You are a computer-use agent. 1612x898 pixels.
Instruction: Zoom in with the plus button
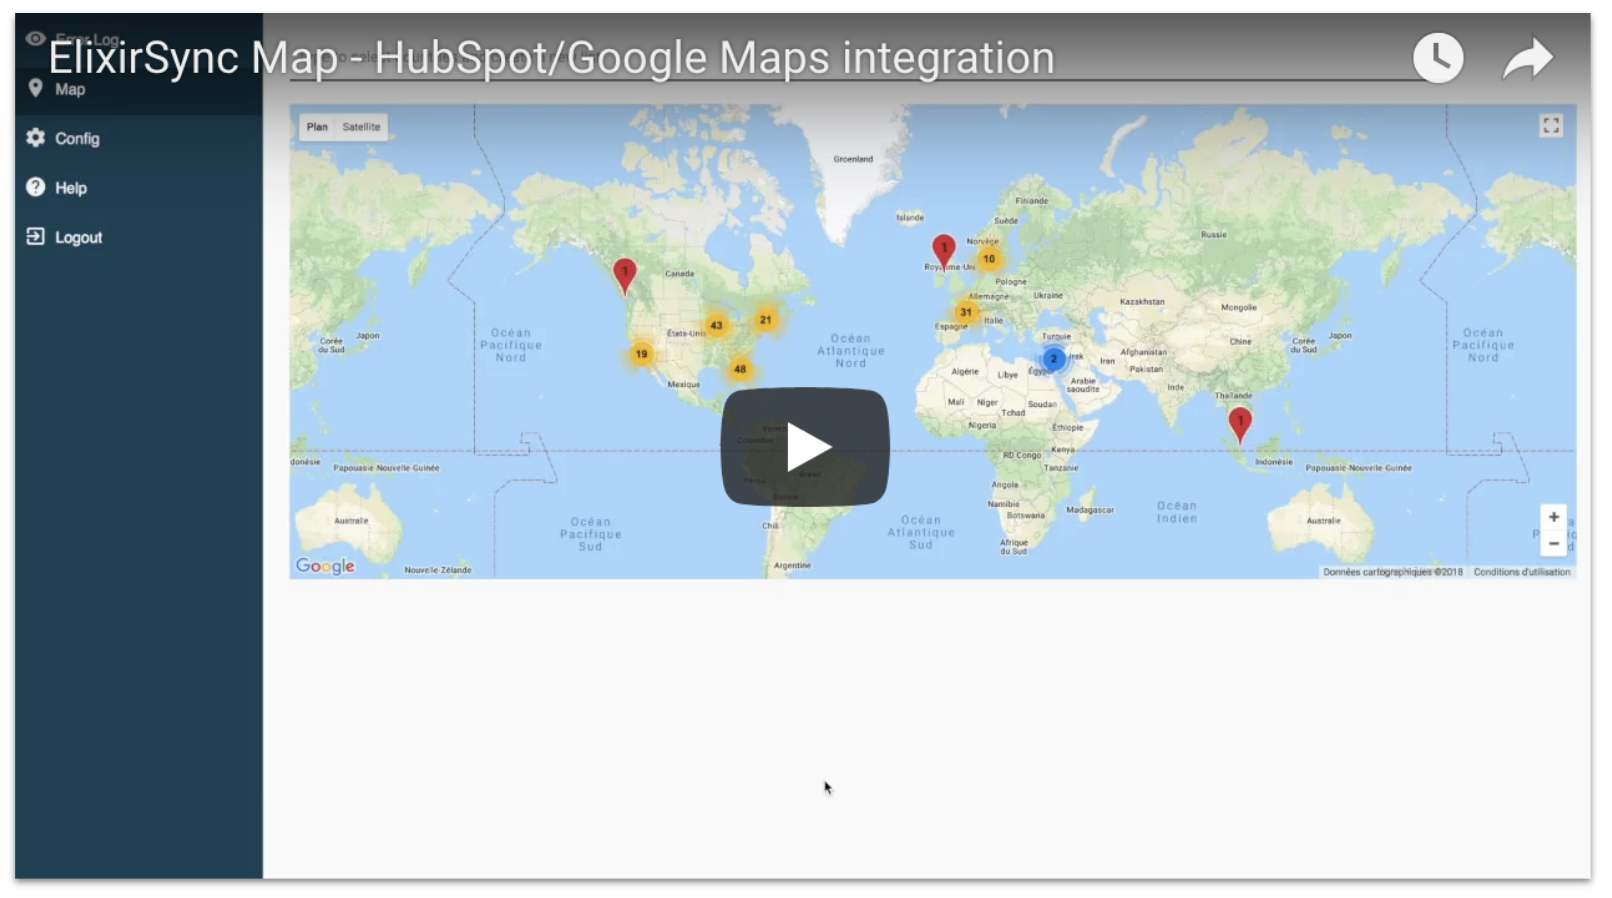pos(1554,517)
